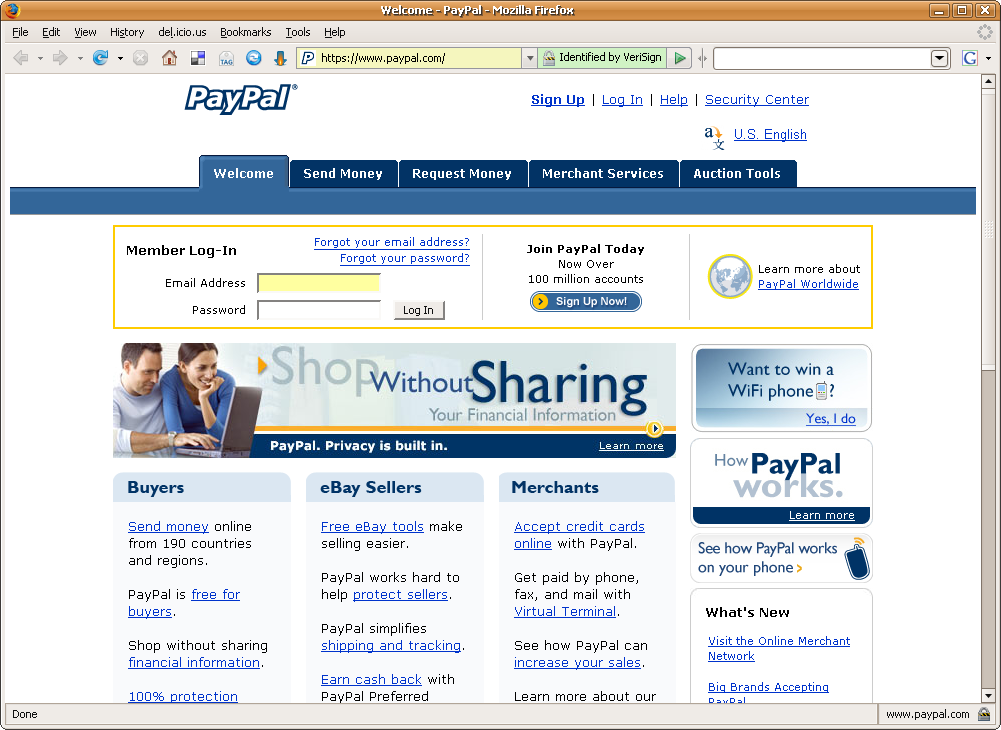Click the URL address bar text
The height and width of the screenshot is (730, 1001).
click(x=382, y=58)
